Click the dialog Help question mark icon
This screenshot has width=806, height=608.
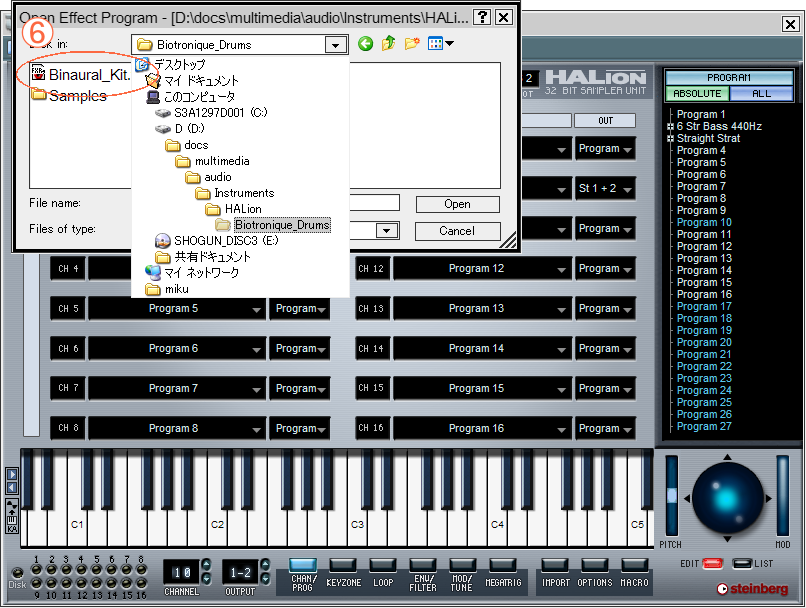click(482, 17)
